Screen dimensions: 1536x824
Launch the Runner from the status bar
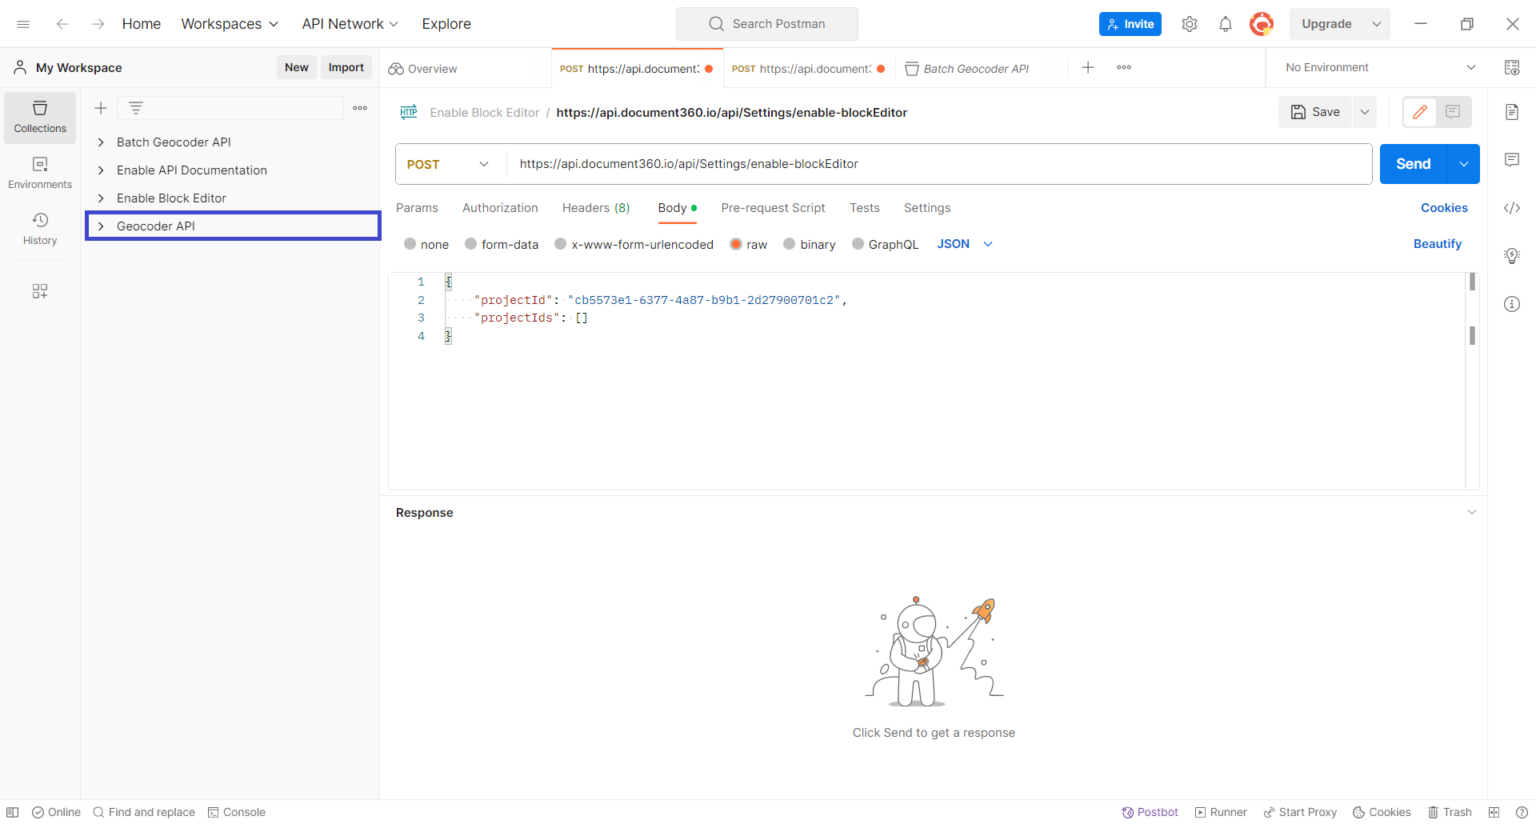coord(1220,812)
